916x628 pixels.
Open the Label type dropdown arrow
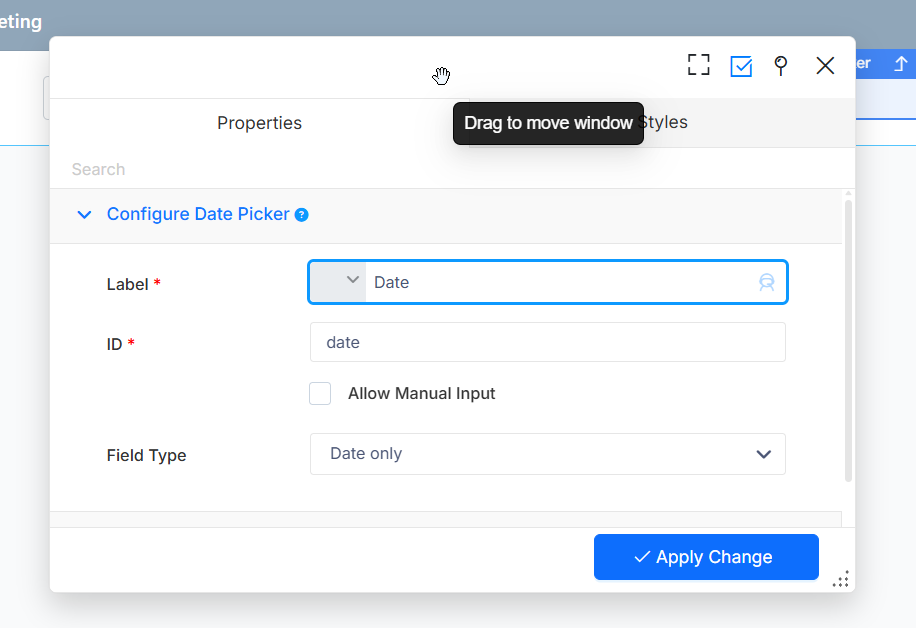352,281
